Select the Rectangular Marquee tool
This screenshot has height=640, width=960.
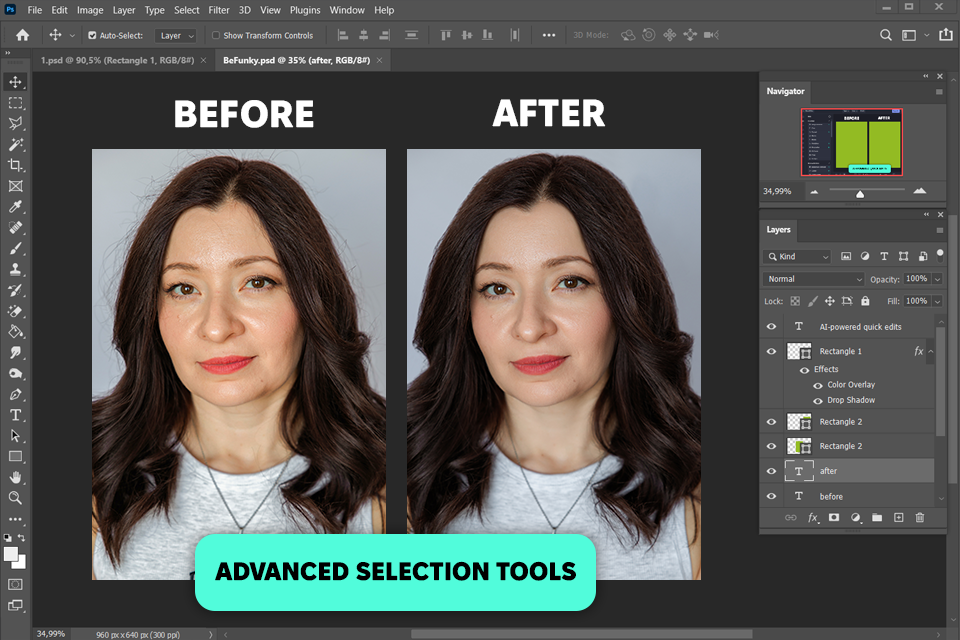[15, 103]
